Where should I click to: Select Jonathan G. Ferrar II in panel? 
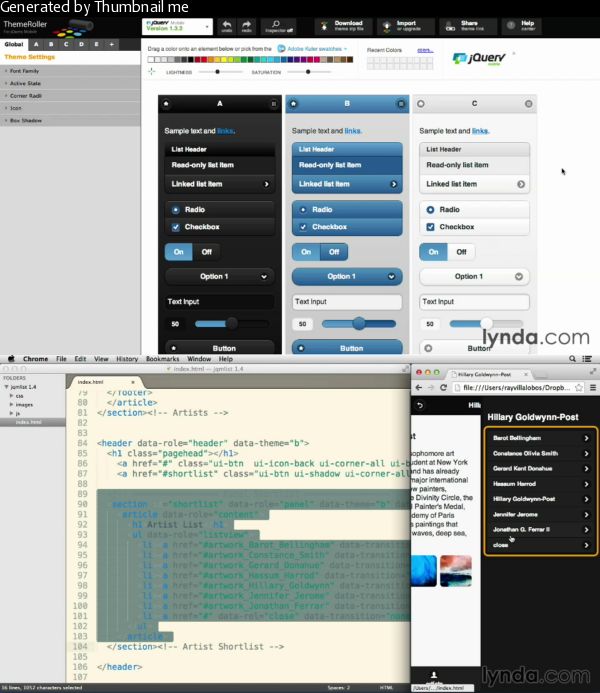coord(541,529)
